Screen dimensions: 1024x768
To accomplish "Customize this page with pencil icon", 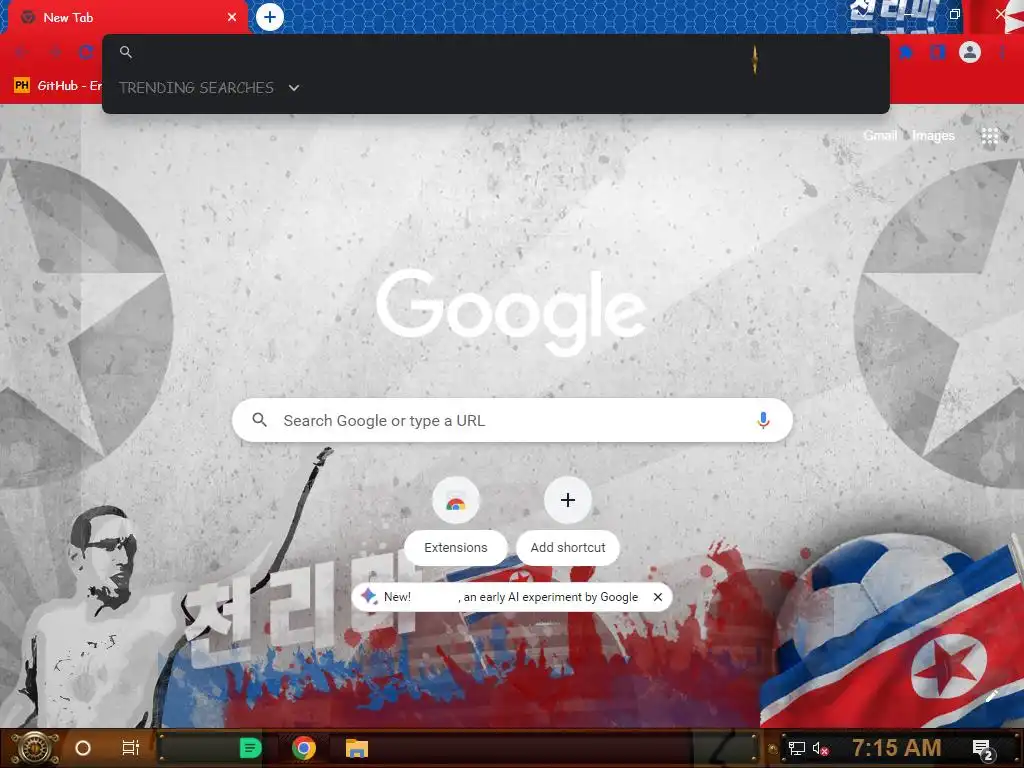I will [992, 696].
